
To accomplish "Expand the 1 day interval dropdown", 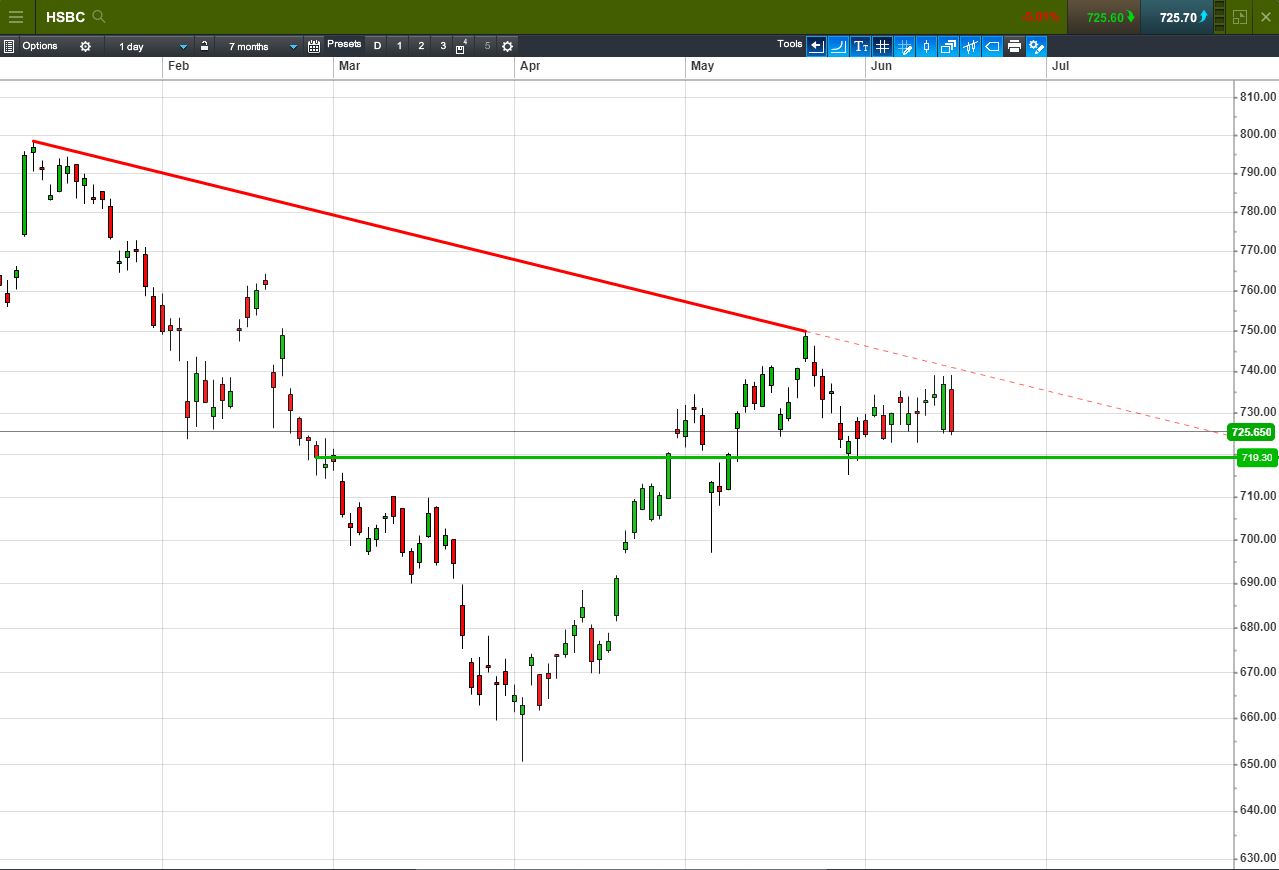I will pos(149,46).
